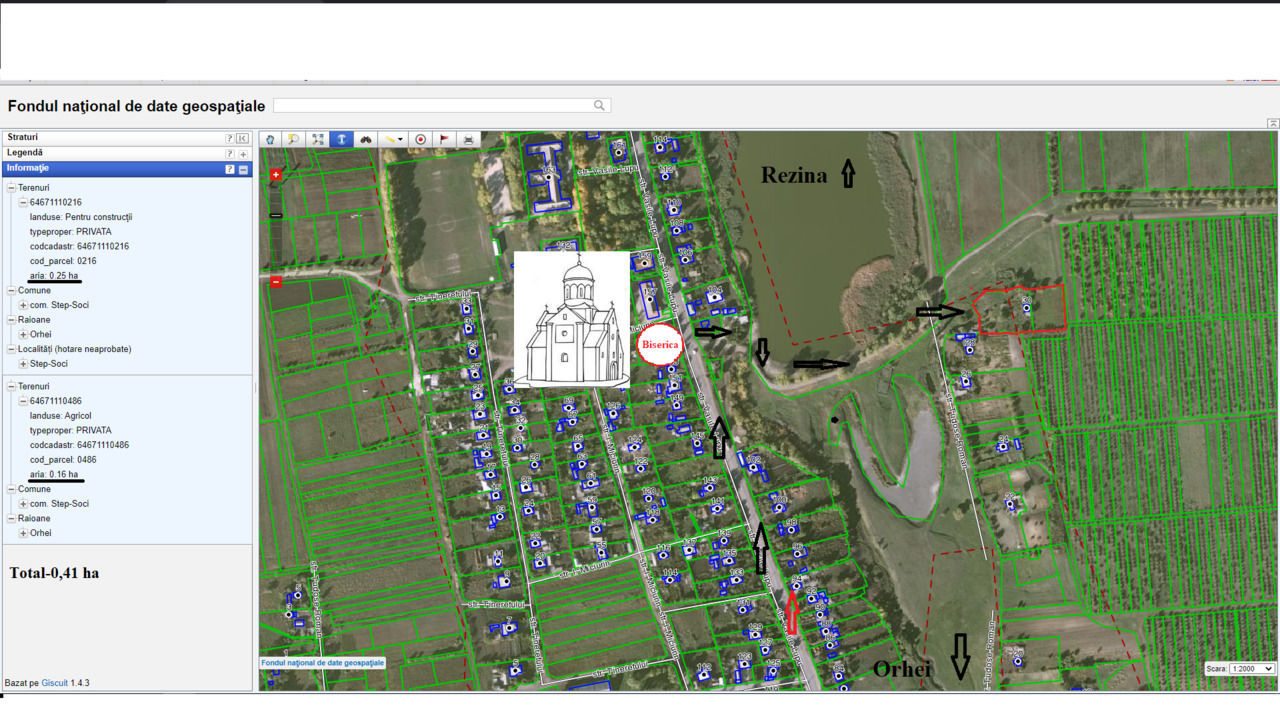Collapse the Straturi sidebar with arrow icon

tap(243, 138)
